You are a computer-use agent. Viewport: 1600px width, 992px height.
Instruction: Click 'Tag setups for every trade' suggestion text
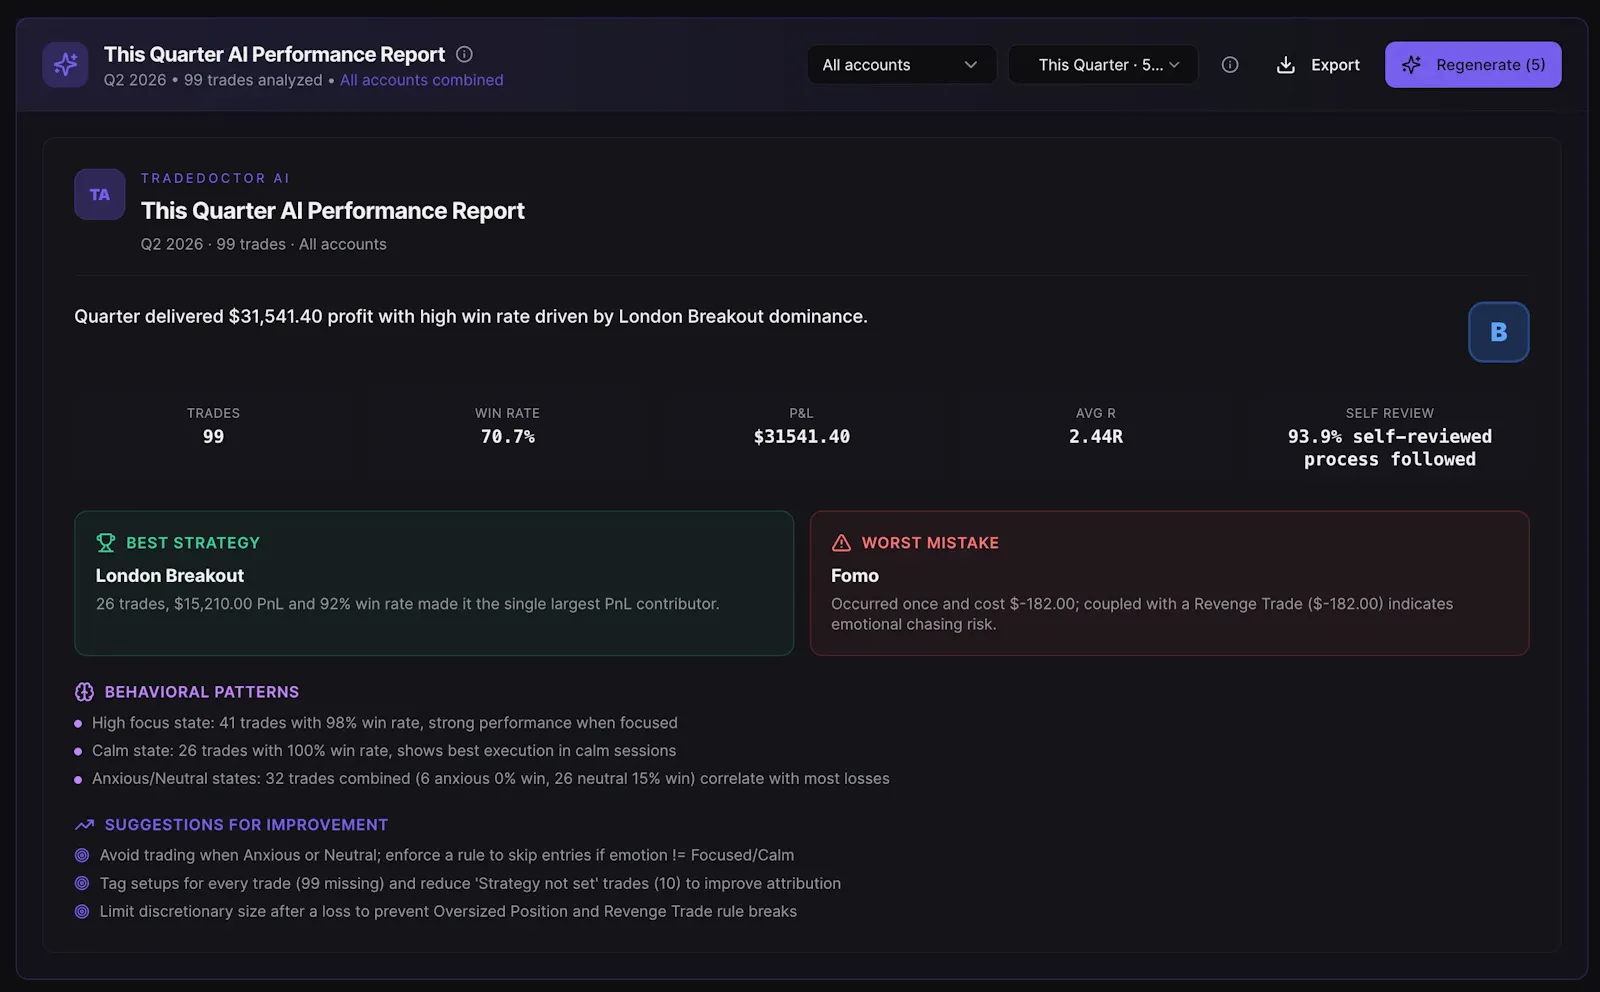coord(470,883)
